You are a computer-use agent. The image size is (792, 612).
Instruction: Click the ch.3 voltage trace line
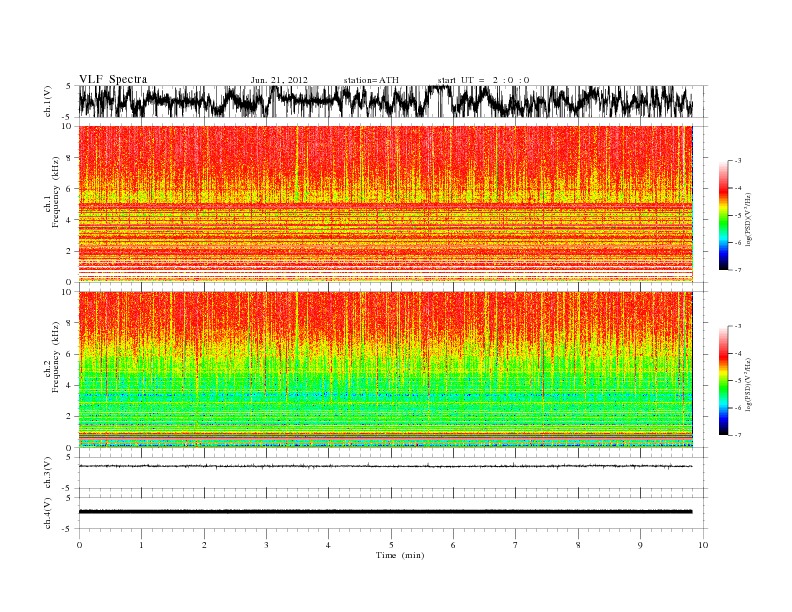pyautogui.click(x=386, y=466)
